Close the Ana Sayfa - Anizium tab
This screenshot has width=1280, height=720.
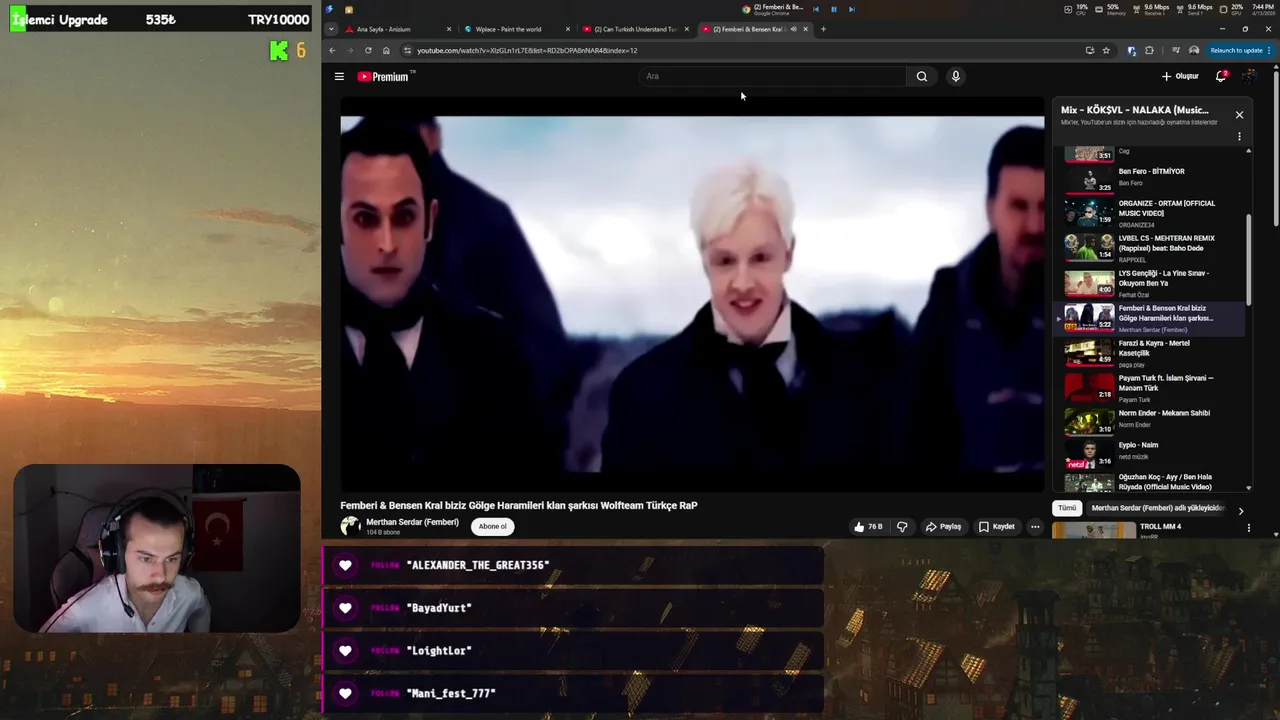(449, 29)
